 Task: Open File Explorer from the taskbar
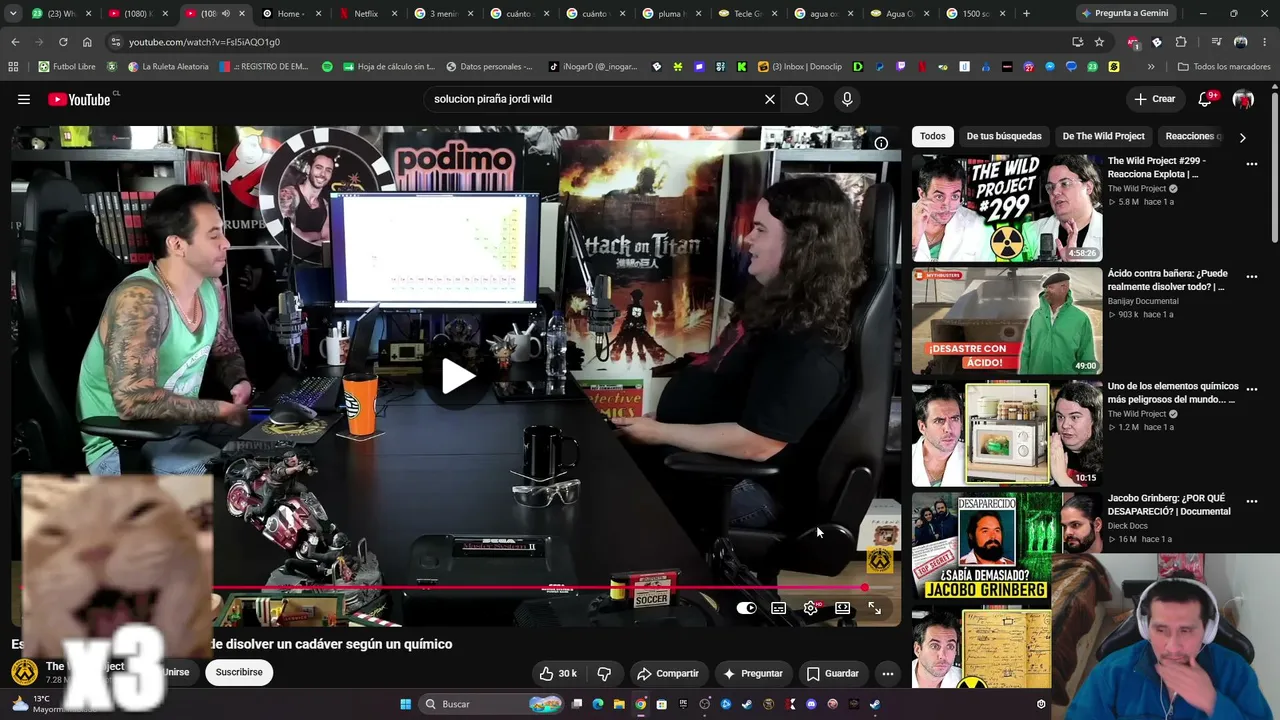click(x=619, y=704)
